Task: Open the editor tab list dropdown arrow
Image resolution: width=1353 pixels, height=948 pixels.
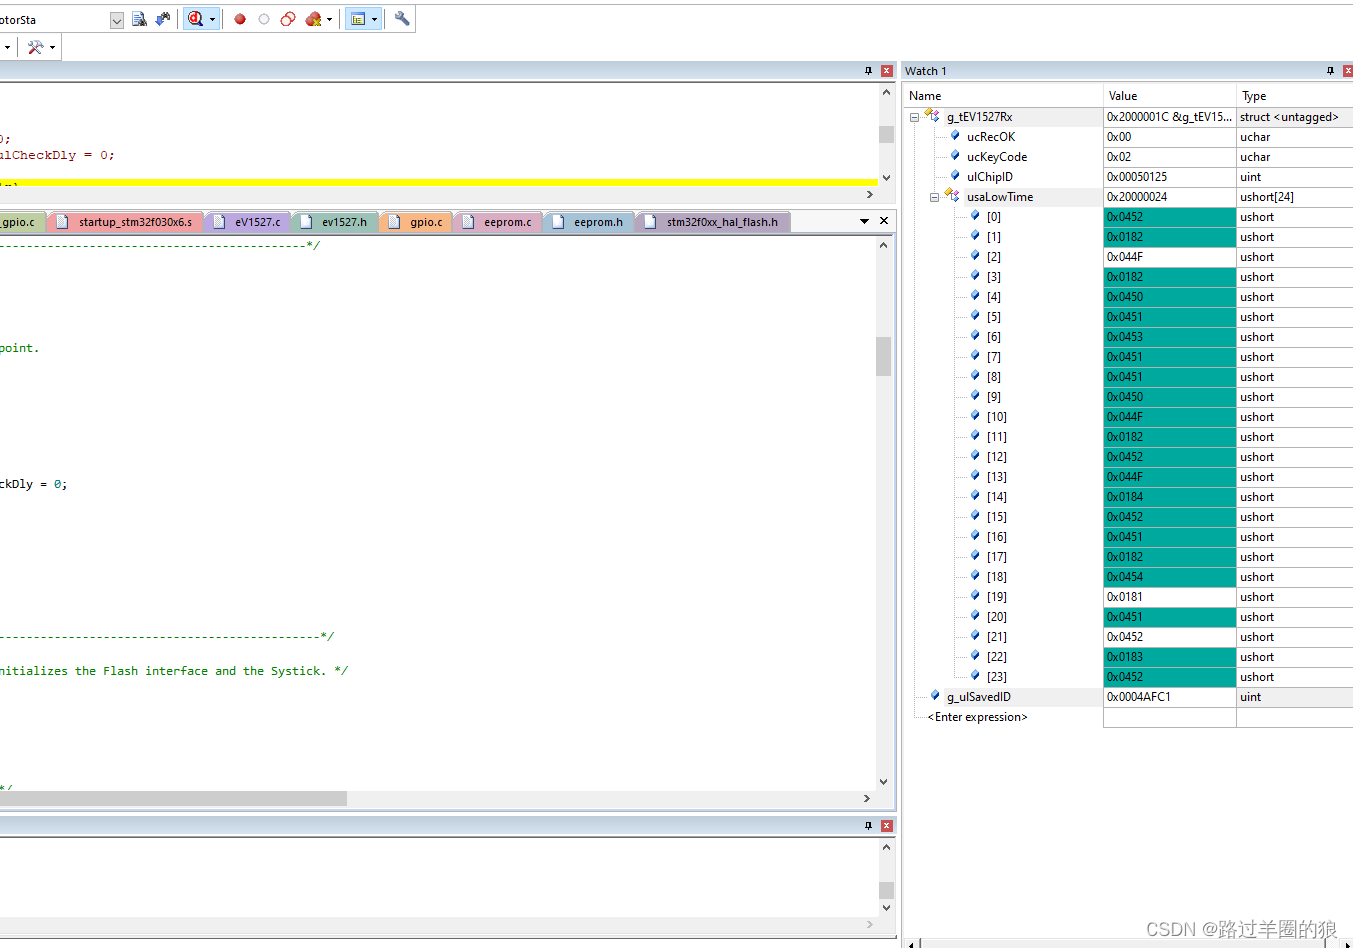Action: pyautogui.click(x=864, y=221)
